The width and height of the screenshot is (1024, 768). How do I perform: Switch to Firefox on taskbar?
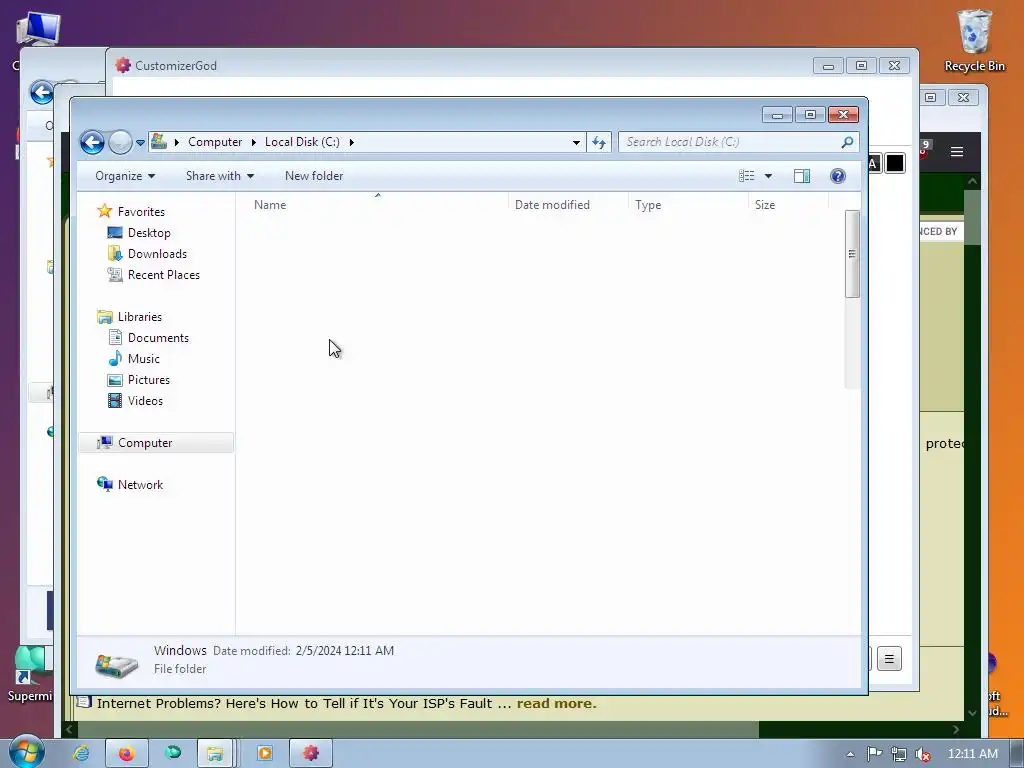(x=126, y=753)
